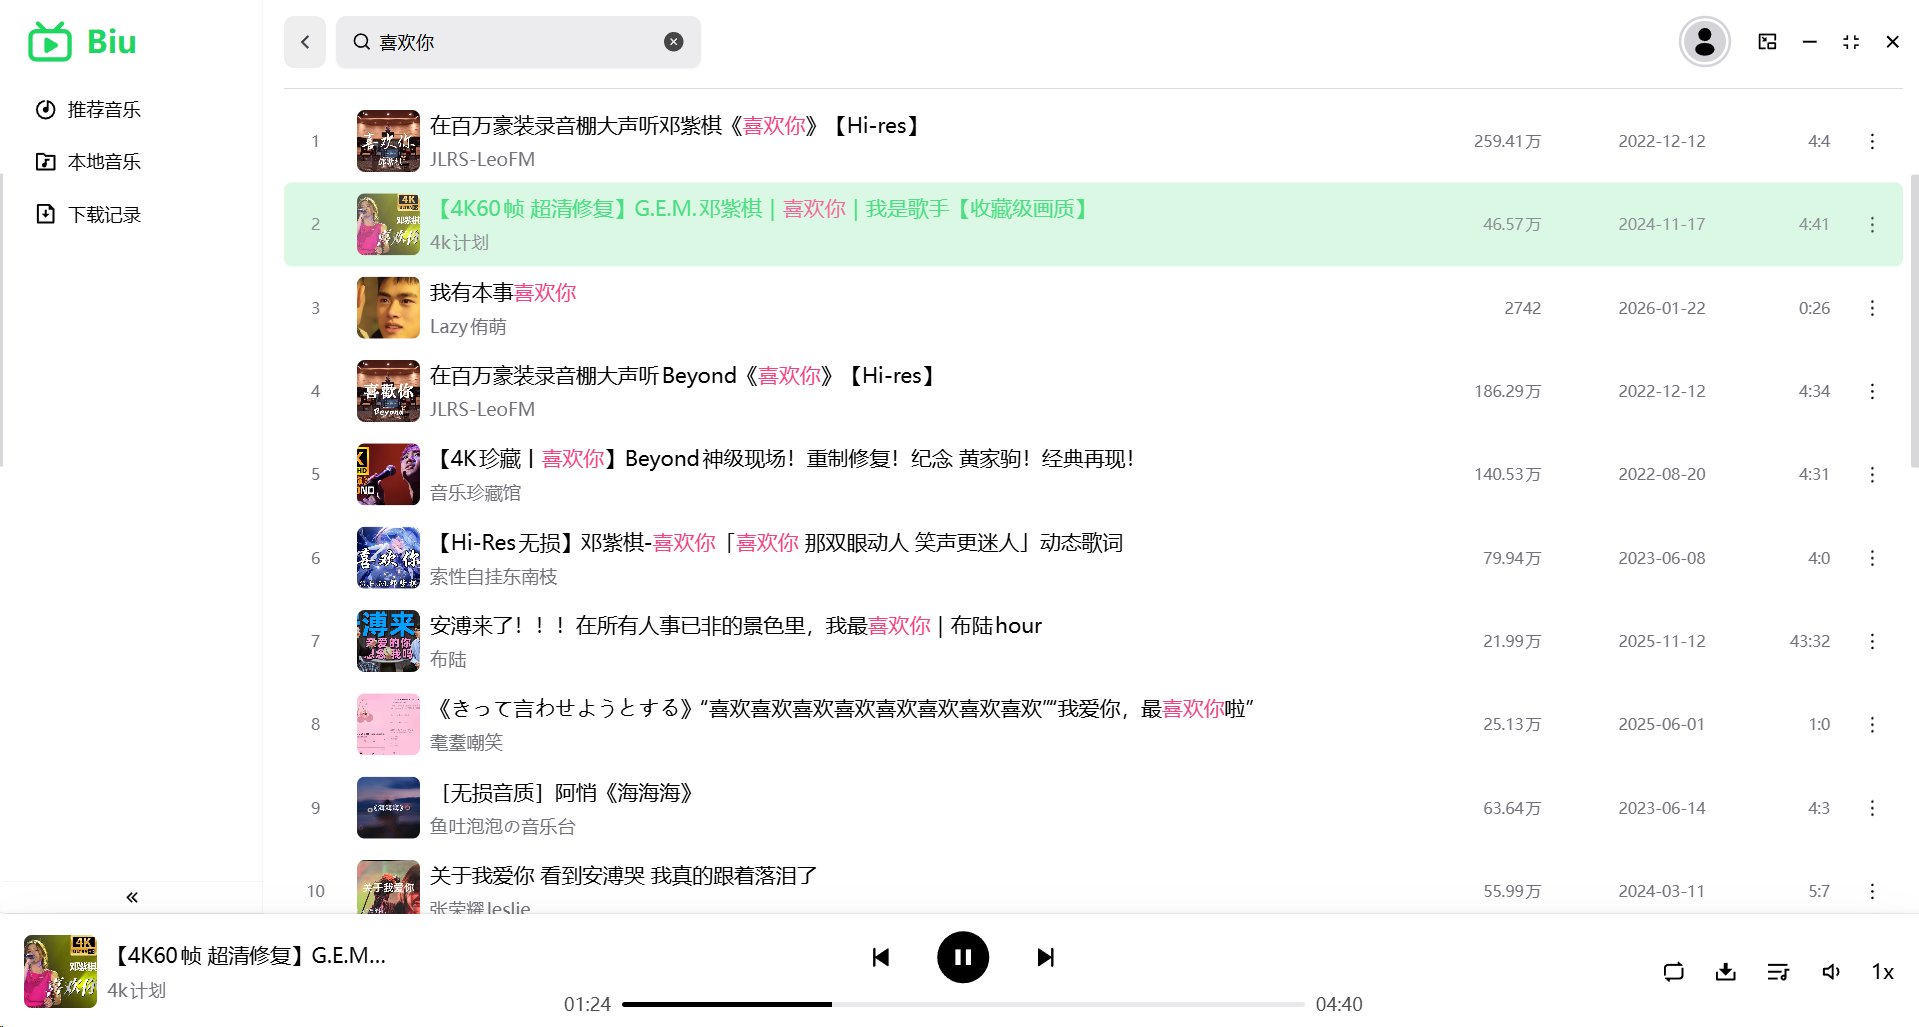
Task: Pause the currently playing song
Action: [962, 957]
